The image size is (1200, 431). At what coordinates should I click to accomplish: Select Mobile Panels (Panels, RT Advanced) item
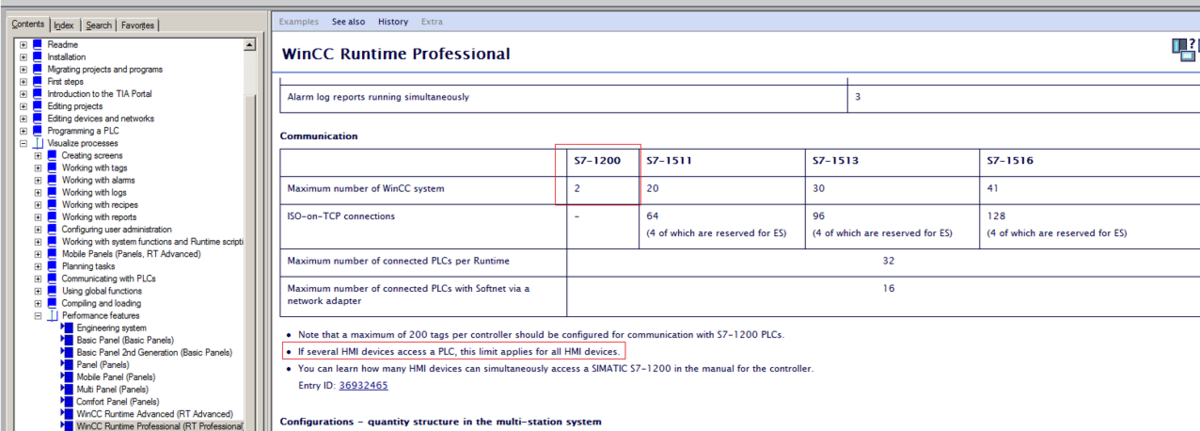click(131, 254)
